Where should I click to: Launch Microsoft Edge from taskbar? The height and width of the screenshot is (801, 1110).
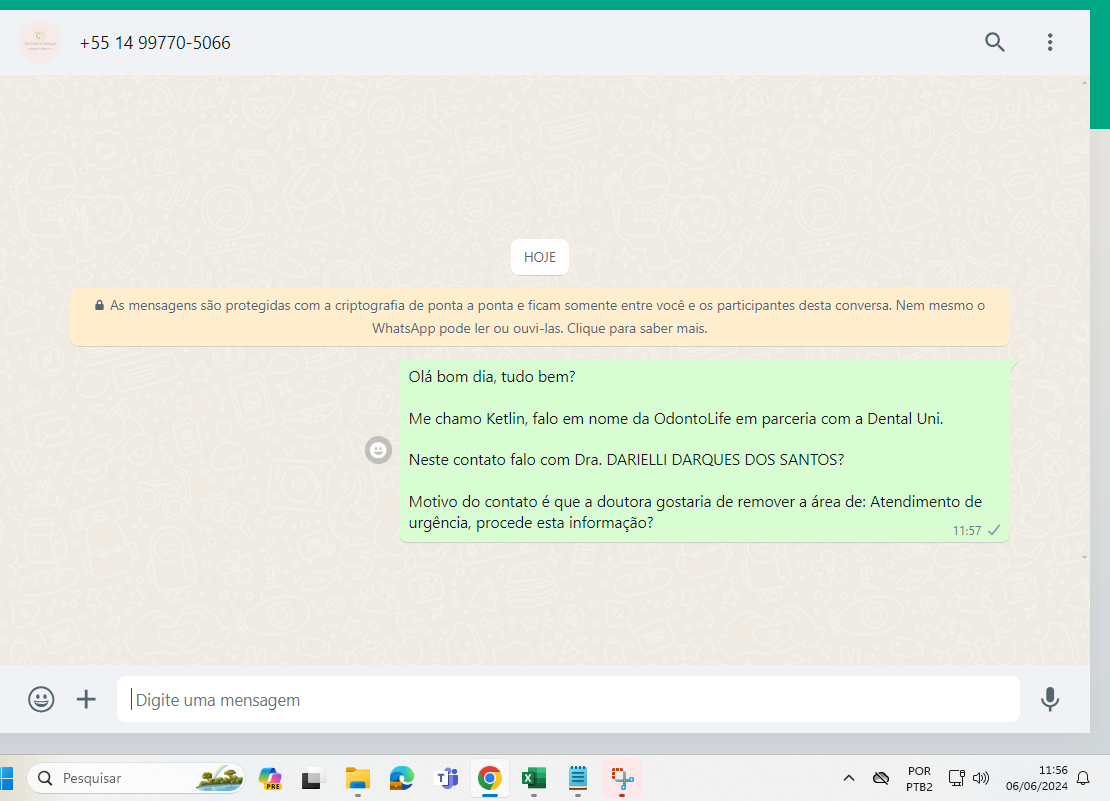(401, 778)
